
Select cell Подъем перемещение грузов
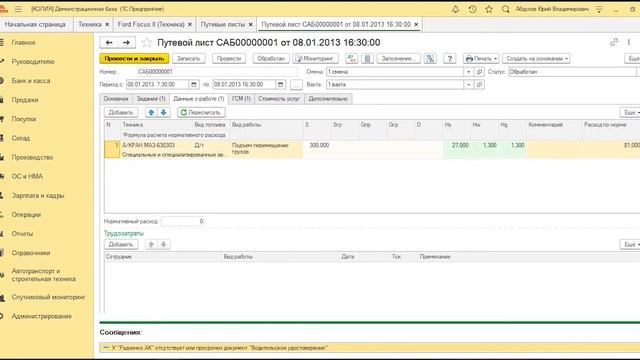coord(266,149)
